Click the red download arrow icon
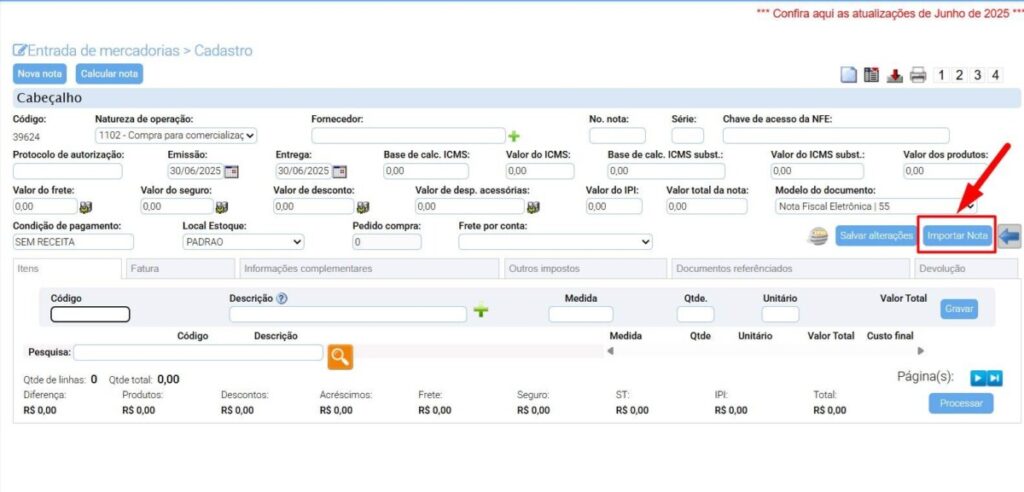1024x492 pixels. pos(895,75)
